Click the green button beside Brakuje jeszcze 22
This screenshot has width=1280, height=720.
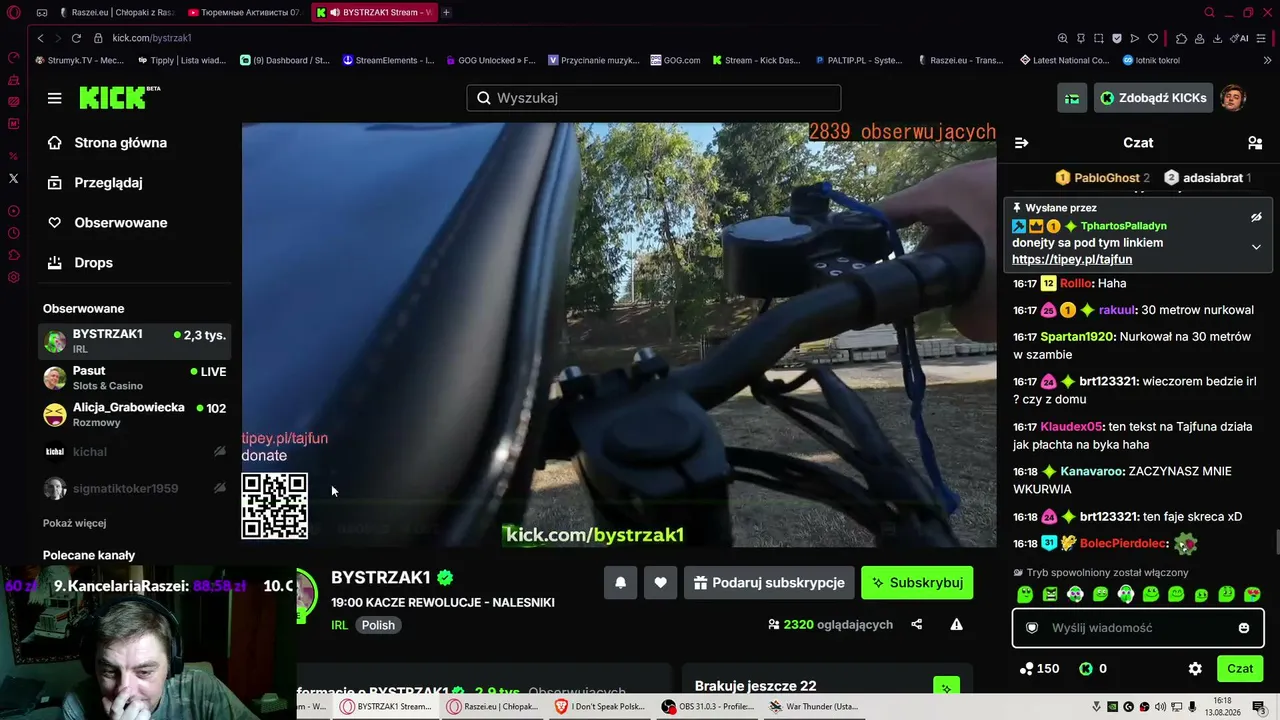[x=946, y=687]
